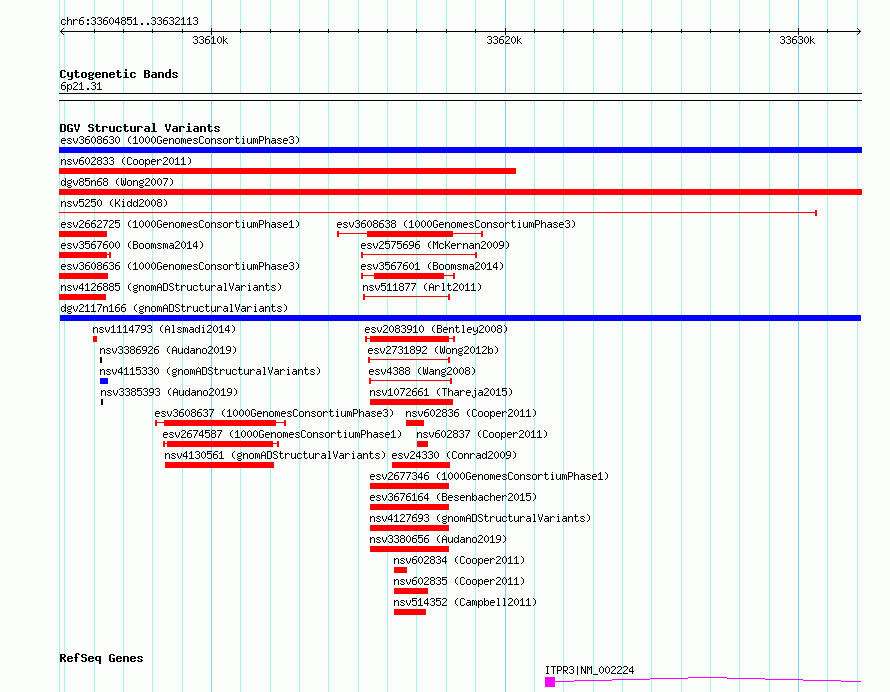Click nsv1114793 (Alsmadi2014) label
890x692 pixels.
pyautogui.click(x=164, y=329)
